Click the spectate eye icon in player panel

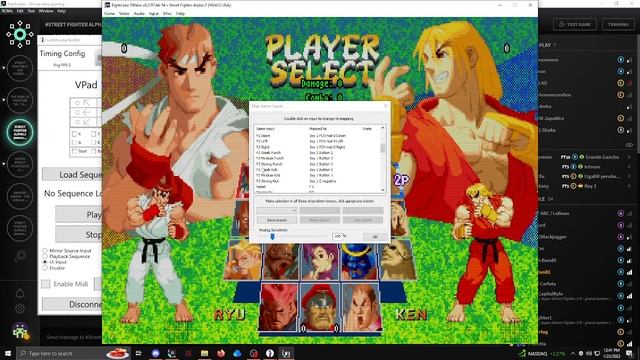(629, 144)
